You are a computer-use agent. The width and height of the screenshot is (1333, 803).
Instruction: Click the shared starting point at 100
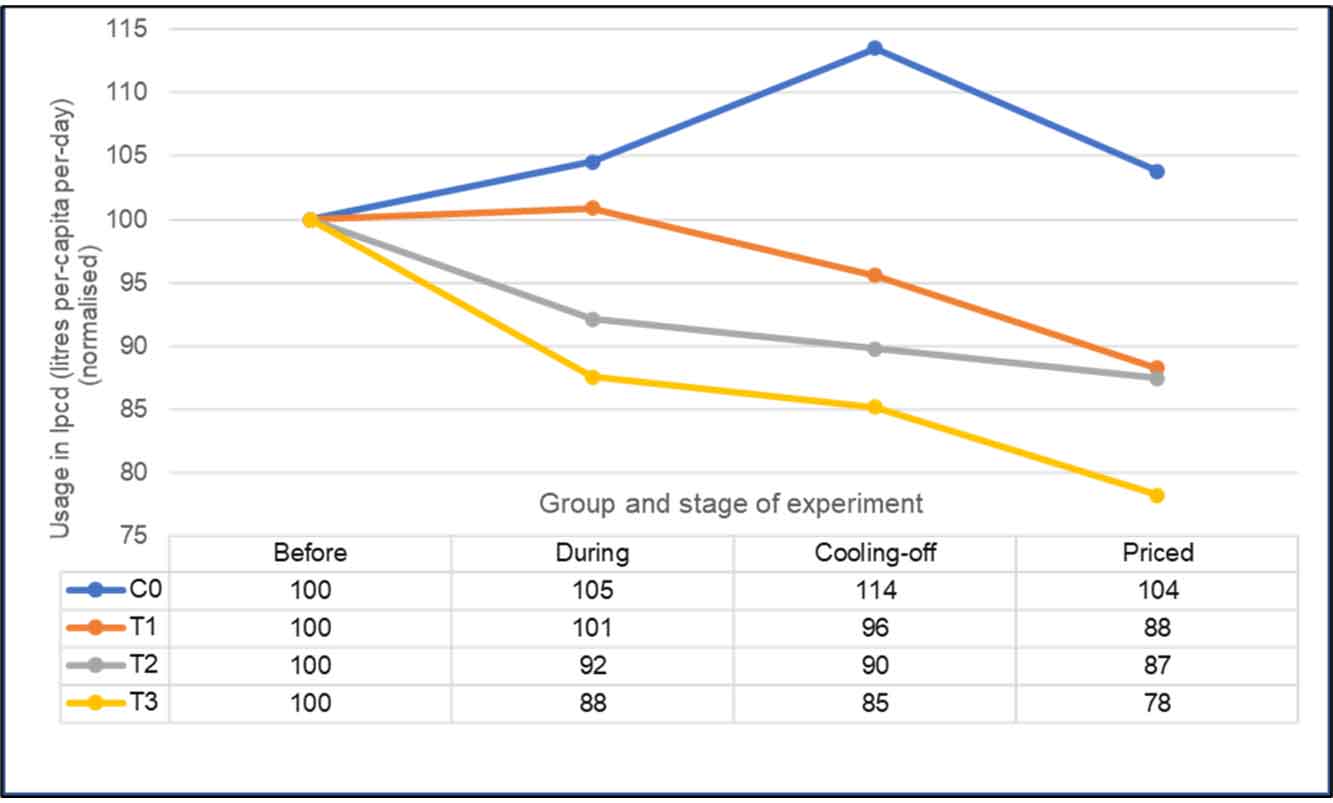310,220
